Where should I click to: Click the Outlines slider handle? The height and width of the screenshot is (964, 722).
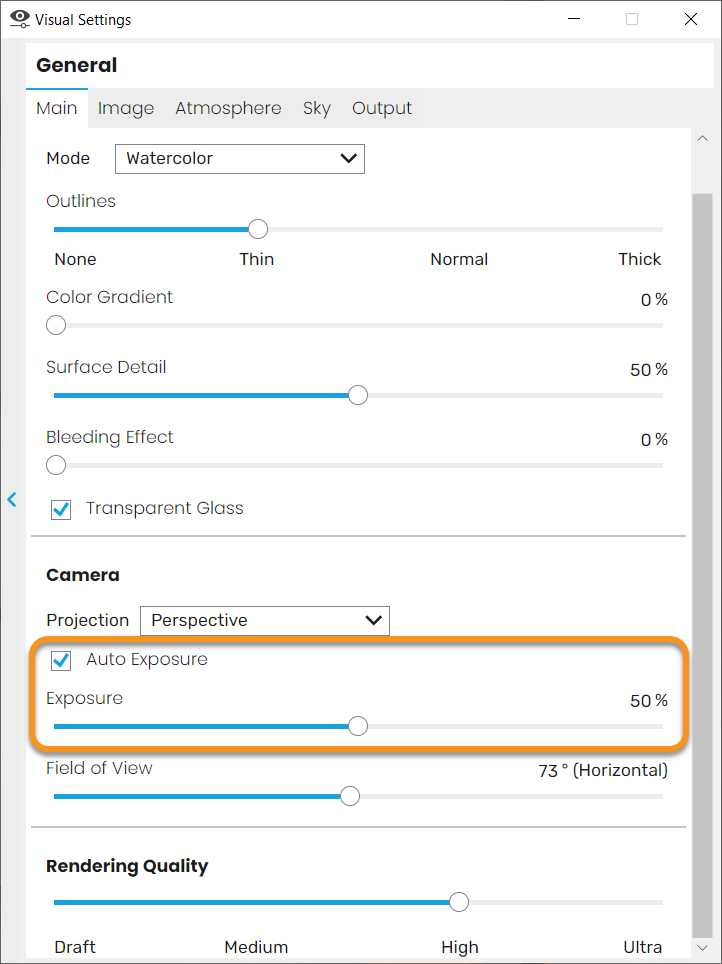point(257,229)
